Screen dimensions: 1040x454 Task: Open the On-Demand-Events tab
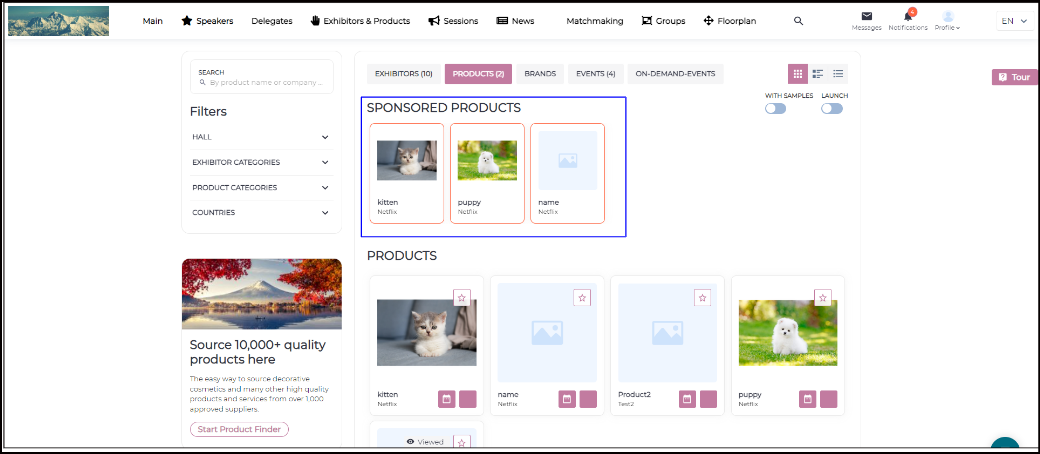pyautogui.click(x=675, y=74)
